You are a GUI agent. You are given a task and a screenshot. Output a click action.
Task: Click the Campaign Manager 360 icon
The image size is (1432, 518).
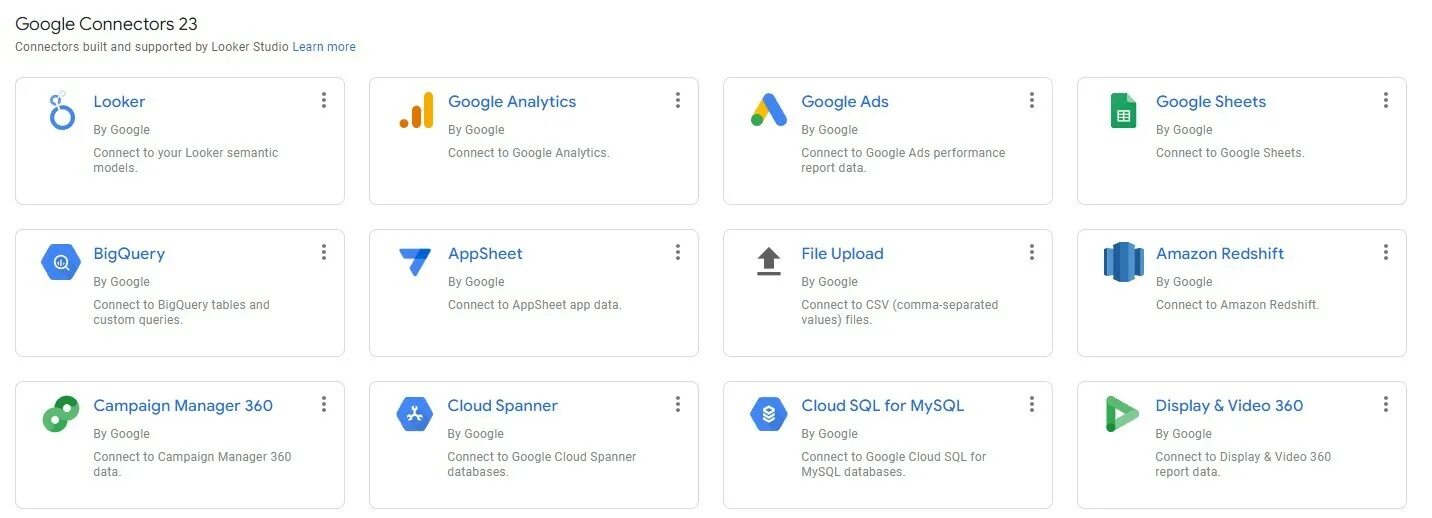[62, 414]
